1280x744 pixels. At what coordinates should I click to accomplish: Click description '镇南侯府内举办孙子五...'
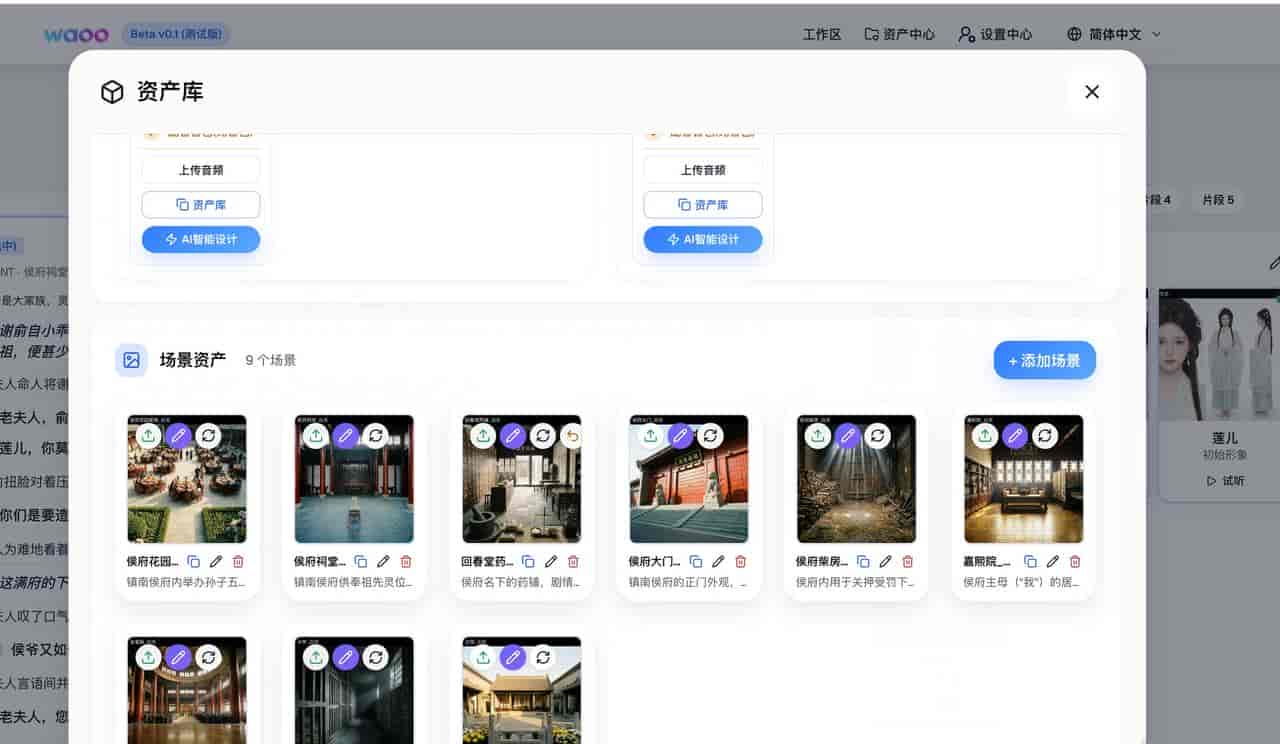click(x=186, y=582)
